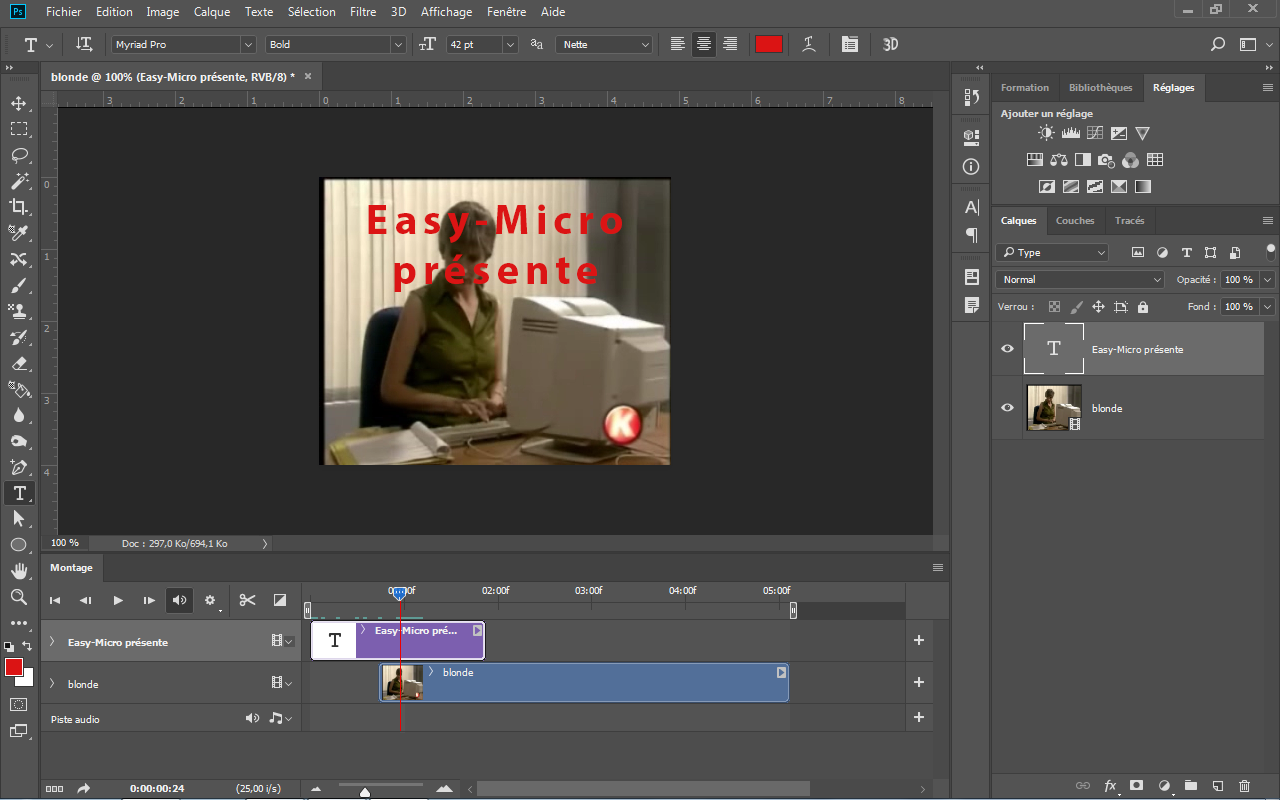Open the character and paragraph panels icon
The image size is (1280, 800).
point(849,44)
